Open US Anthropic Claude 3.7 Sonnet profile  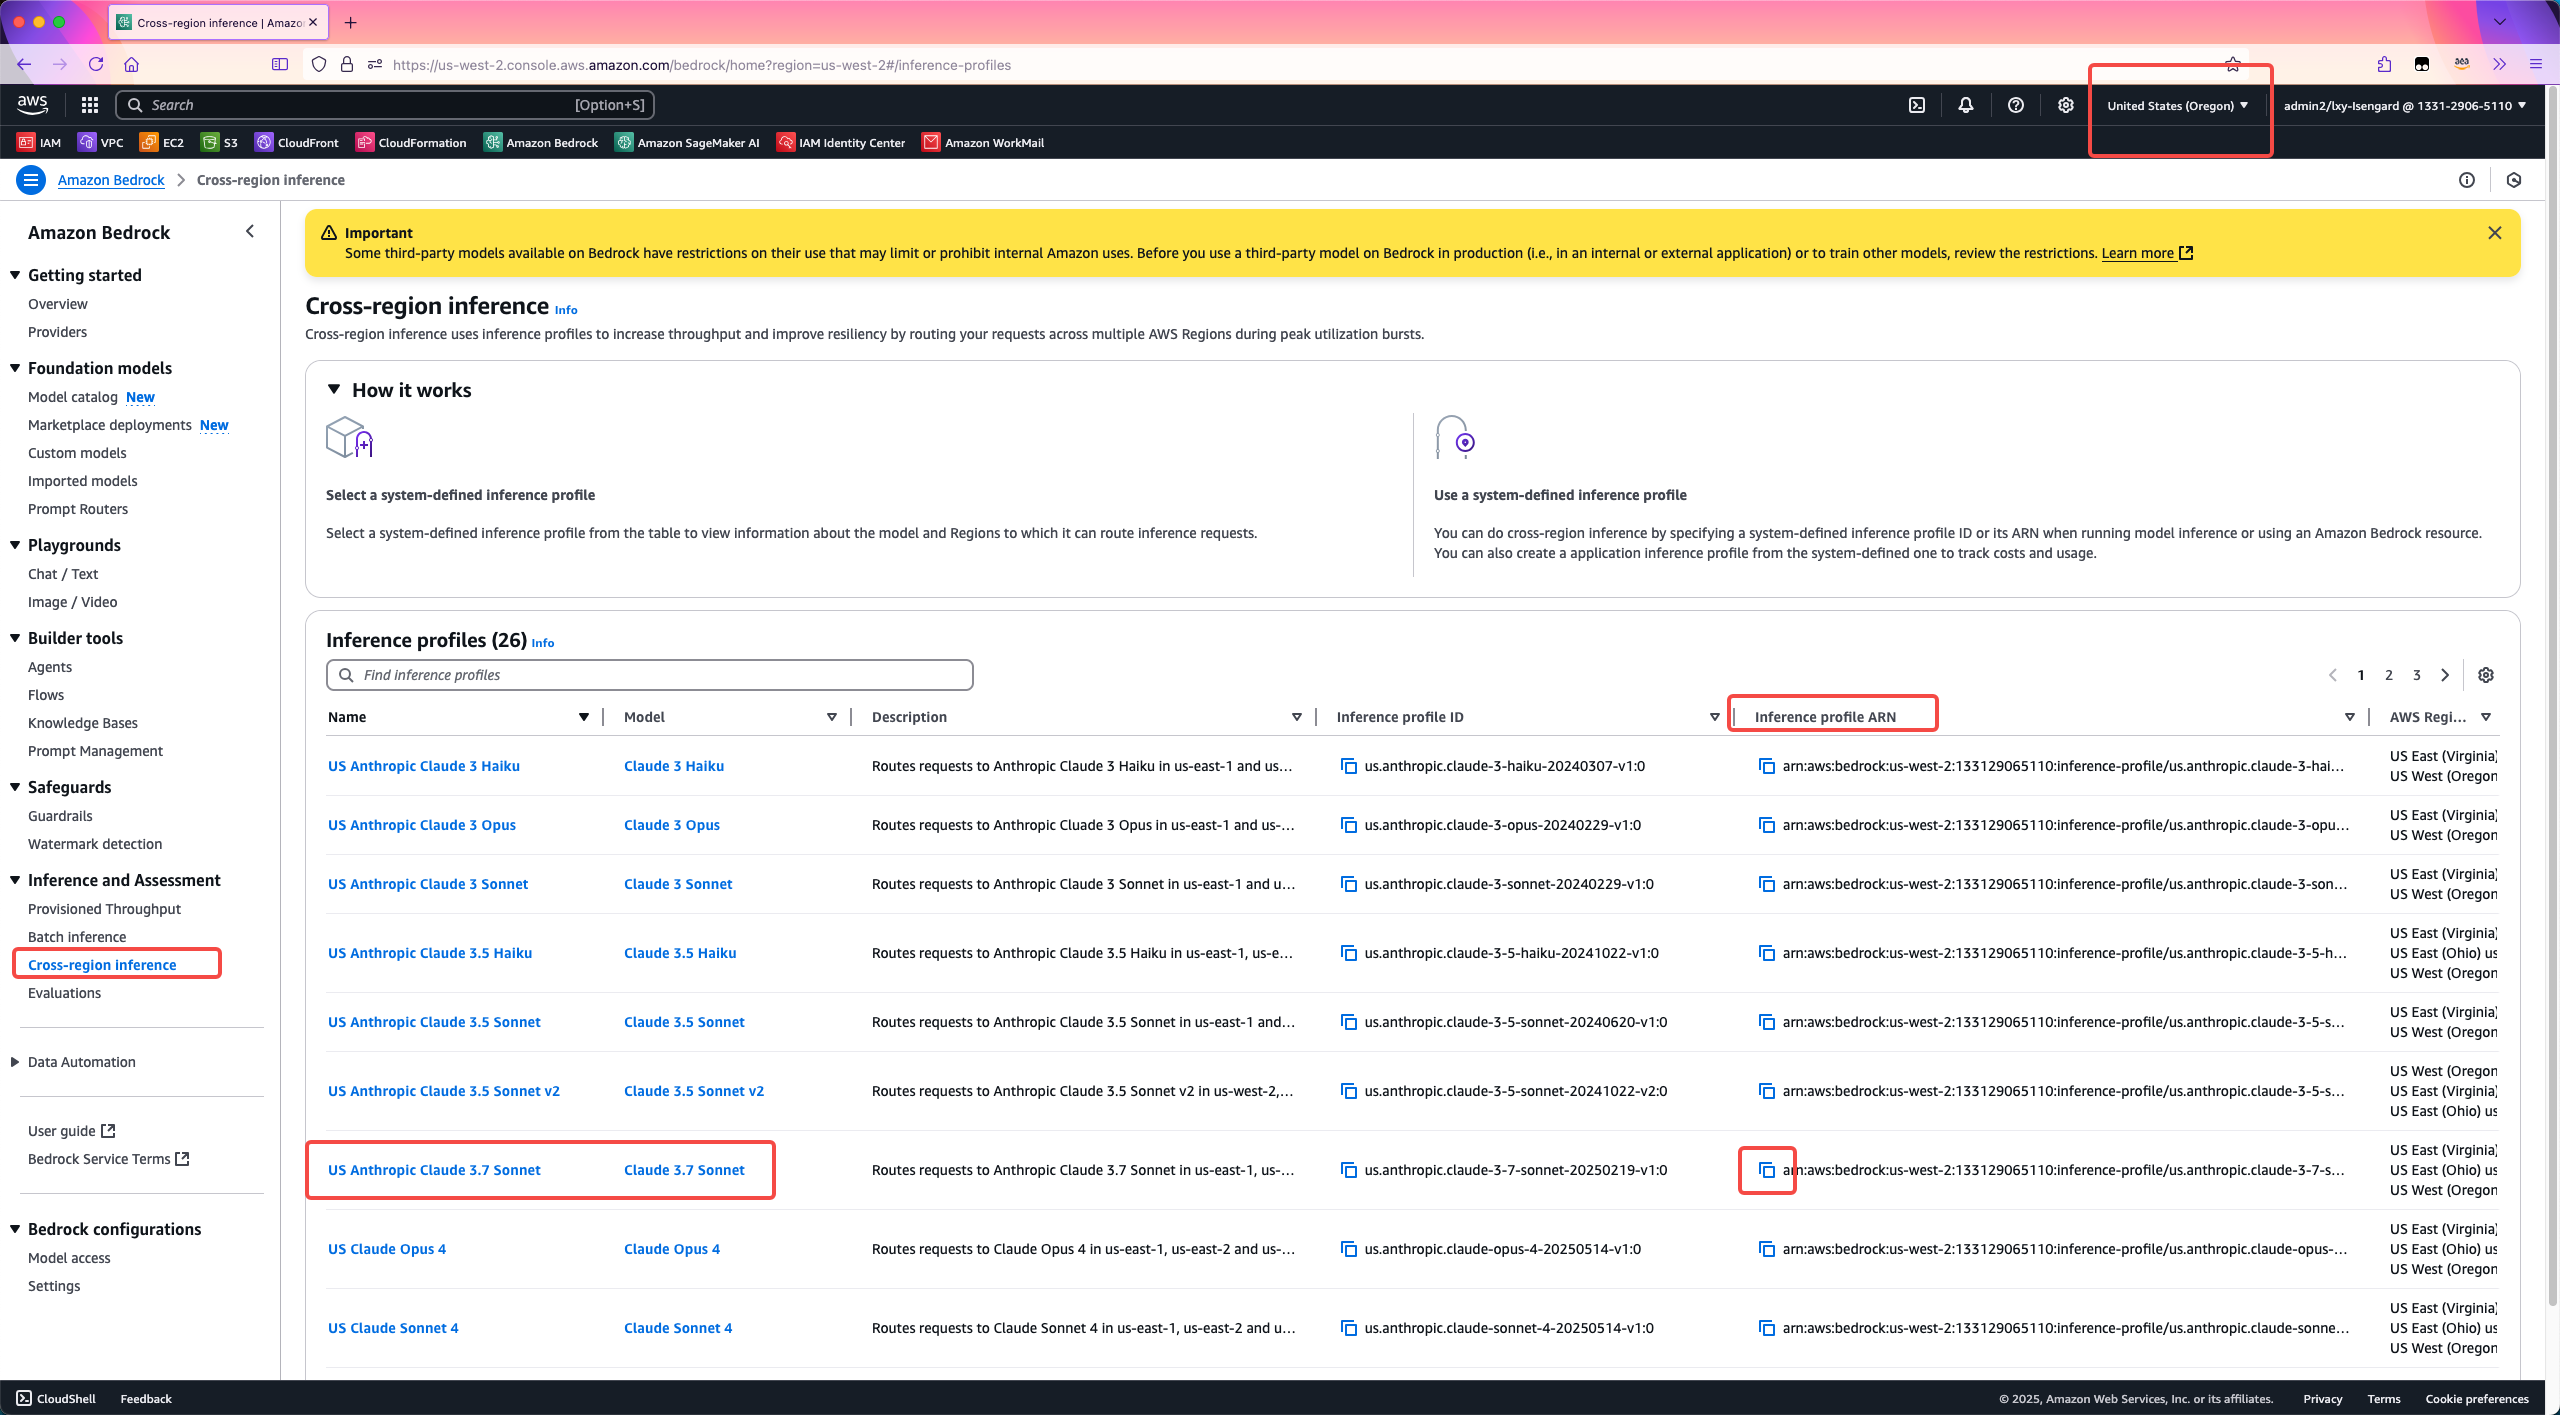tap(434, 1170)
